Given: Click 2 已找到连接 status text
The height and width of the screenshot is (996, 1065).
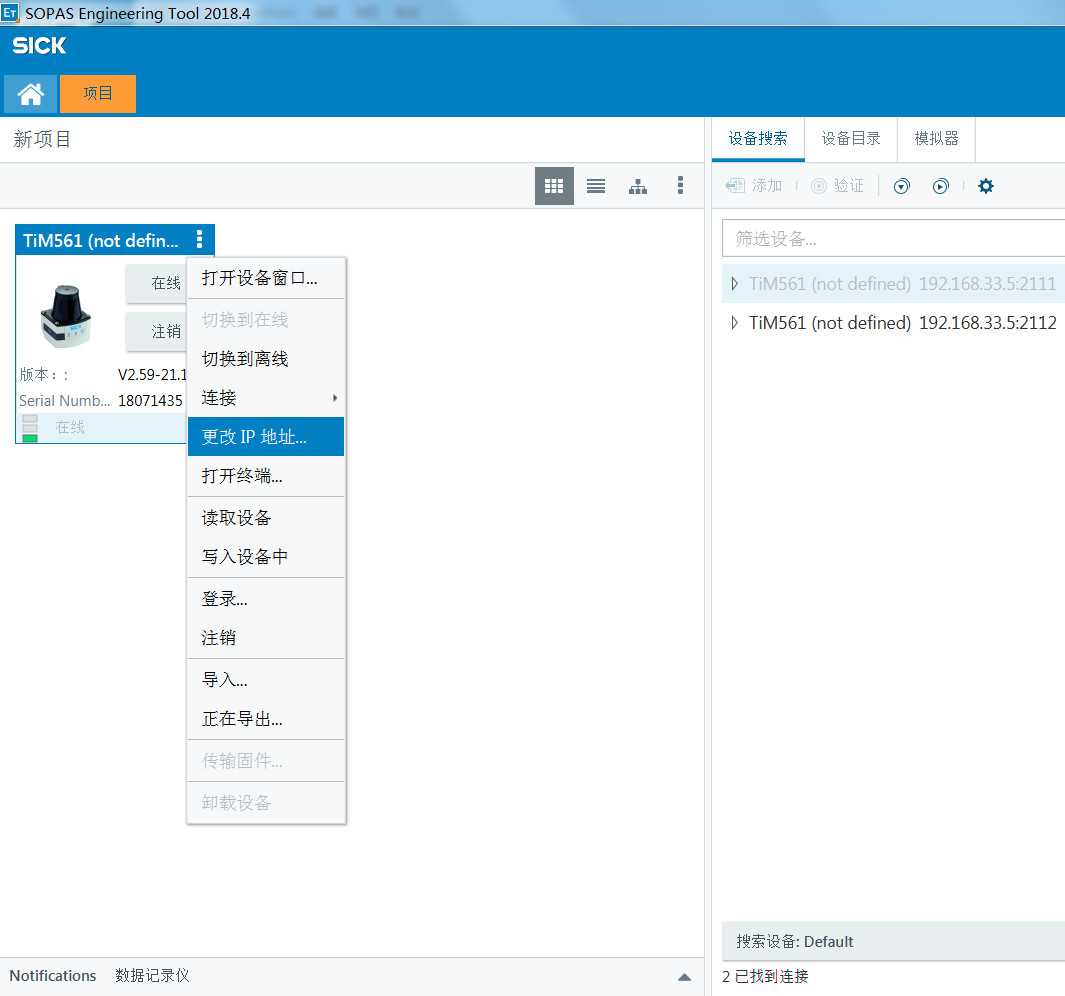Looking at the screenshot, I should (x=765, y=976).
